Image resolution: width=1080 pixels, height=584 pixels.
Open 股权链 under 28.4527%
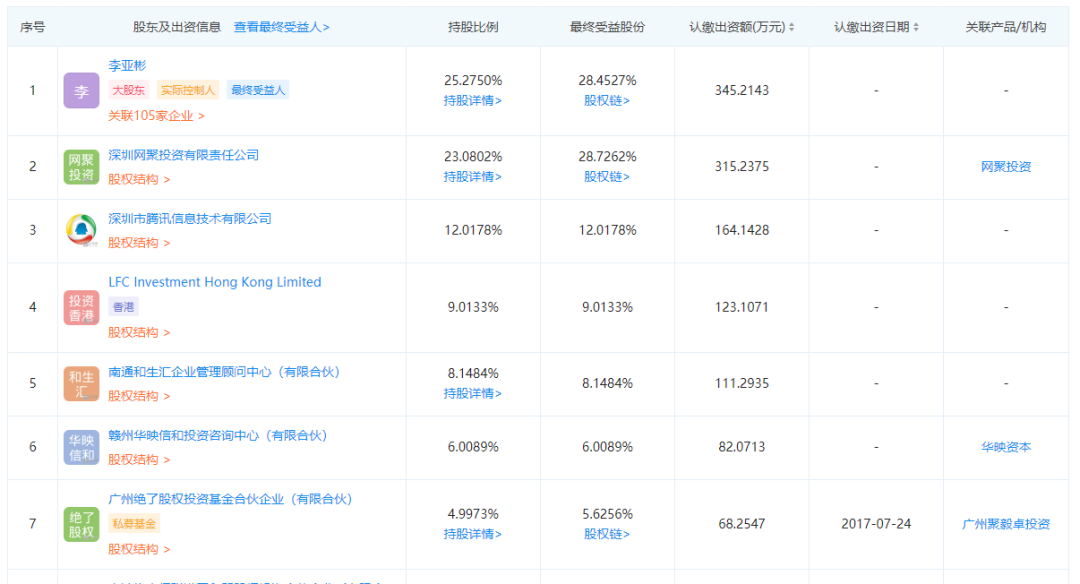point(607,101)
